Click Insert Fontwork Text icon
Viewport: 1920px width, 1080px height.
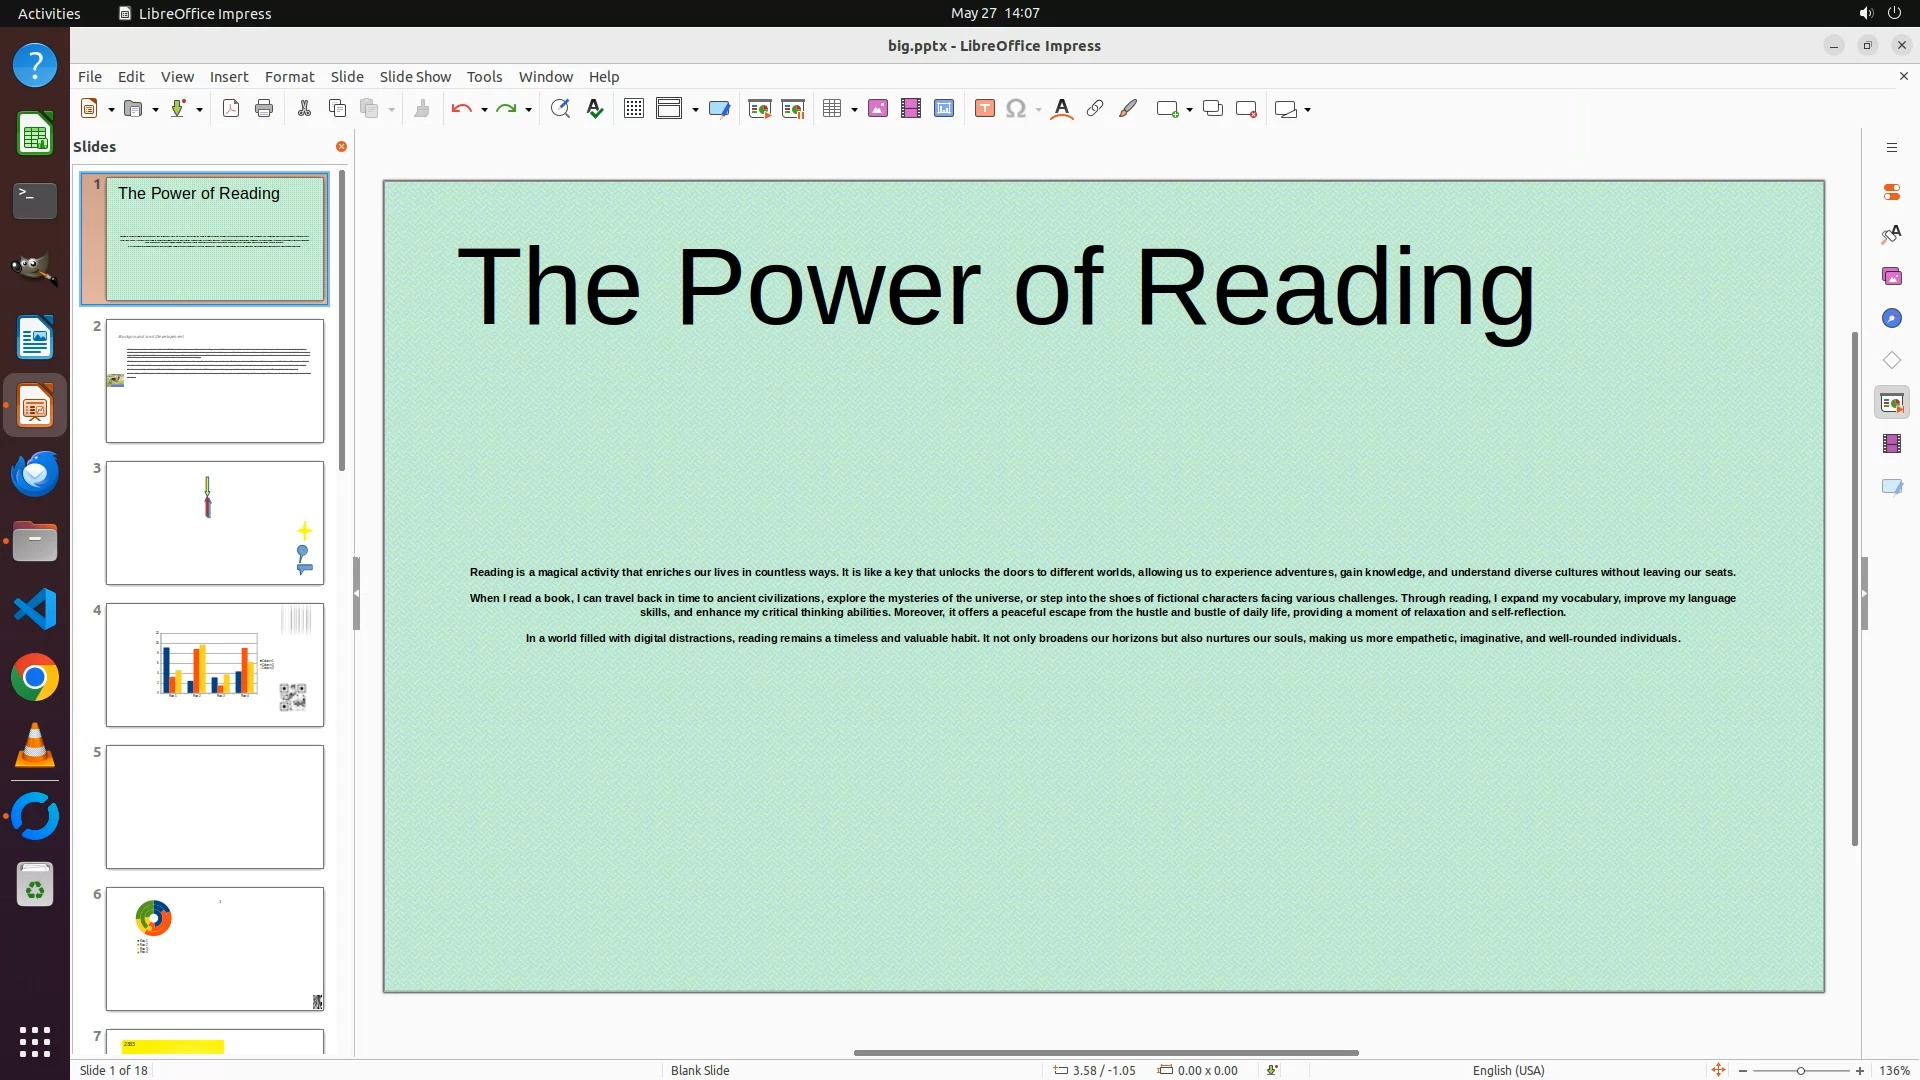[1062, 109]
